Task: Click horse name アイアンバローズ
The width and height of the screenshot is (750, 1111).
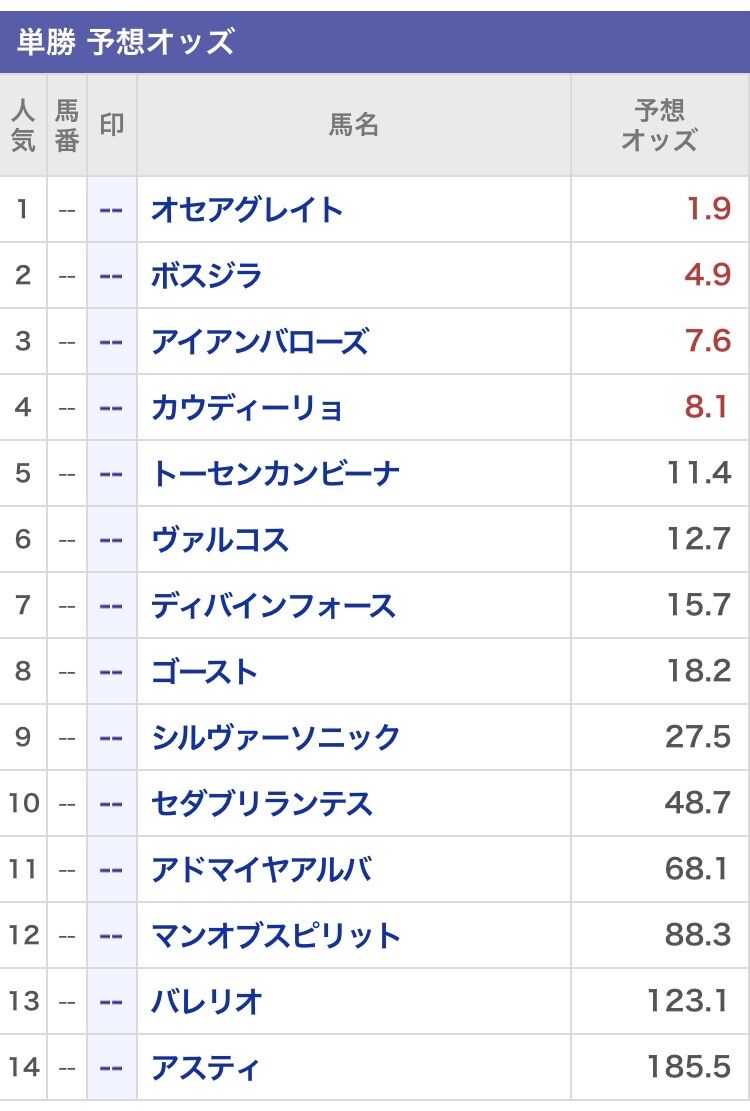Action: (259, 342)
